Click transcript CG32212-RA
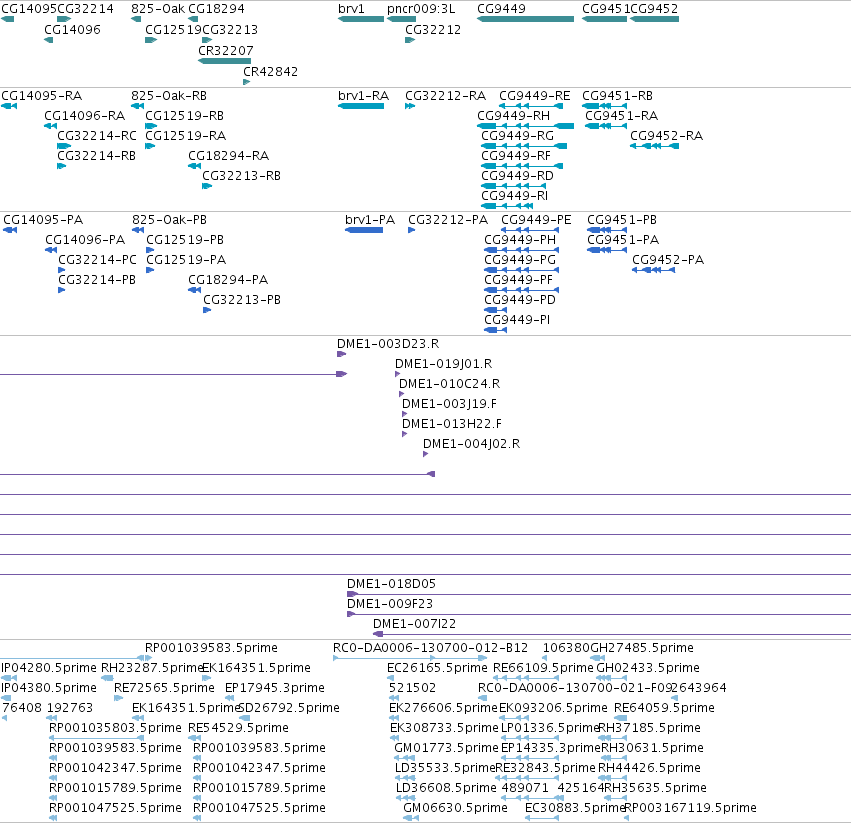The height and width of the screenshot is (823, 851). tap(445, 96)
